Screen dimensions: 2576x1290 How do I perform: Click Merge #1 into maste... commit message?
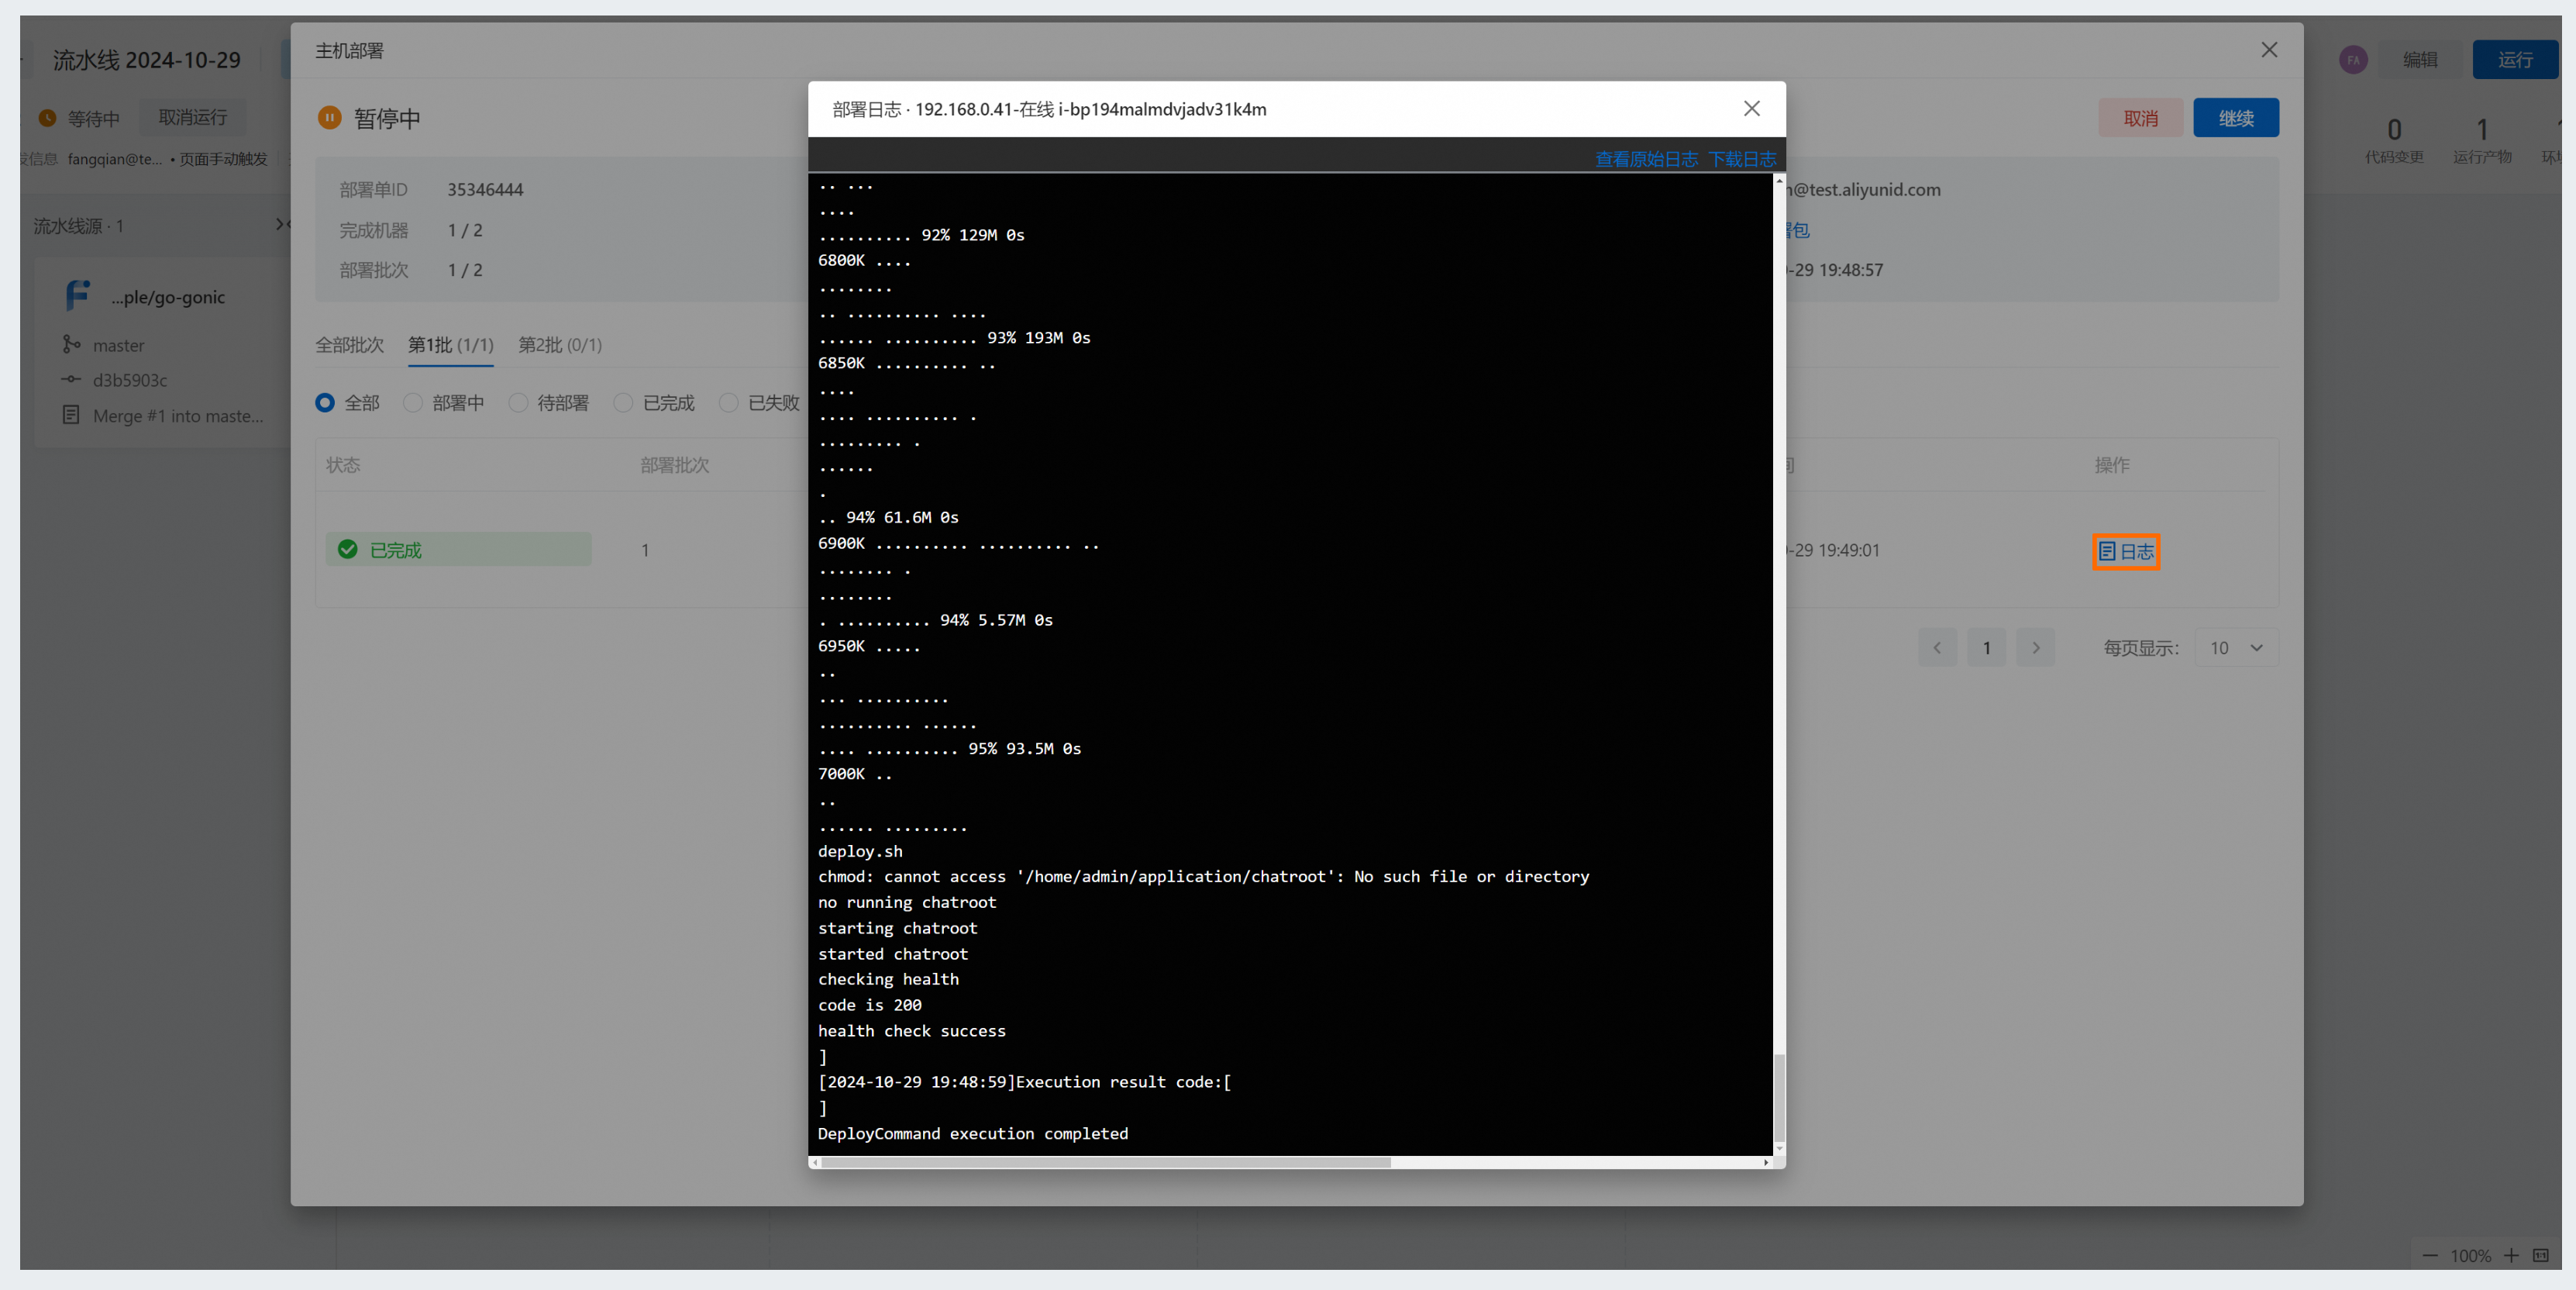point(178,416)
